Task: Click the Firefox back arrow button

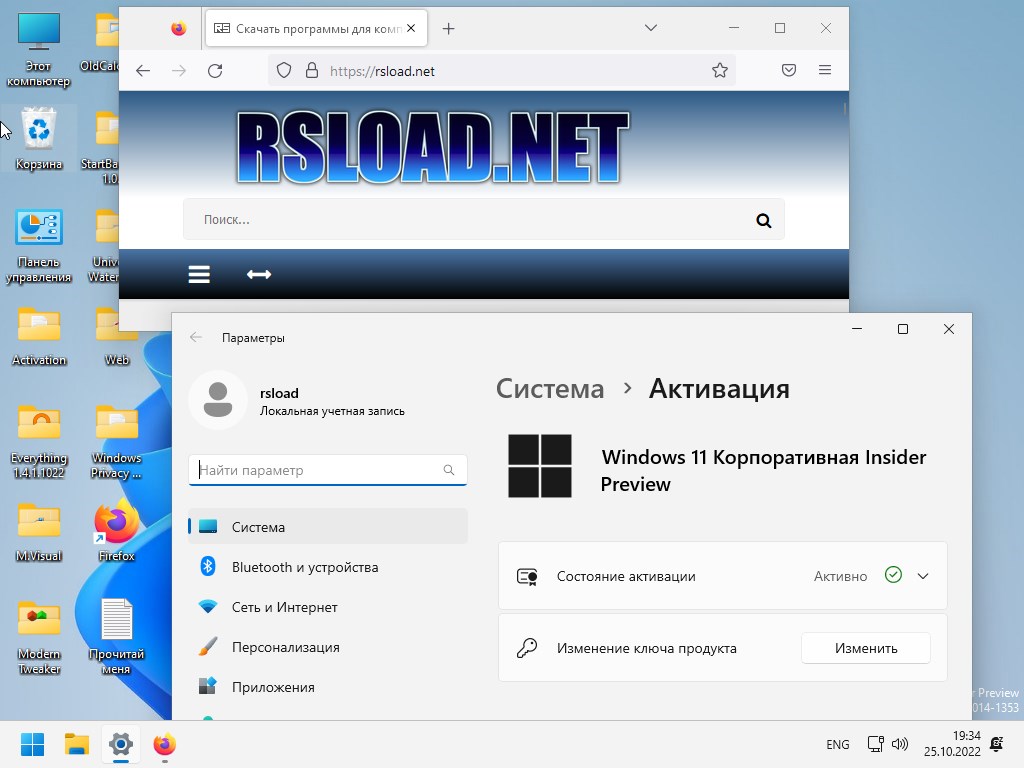Action: (143, 71)
